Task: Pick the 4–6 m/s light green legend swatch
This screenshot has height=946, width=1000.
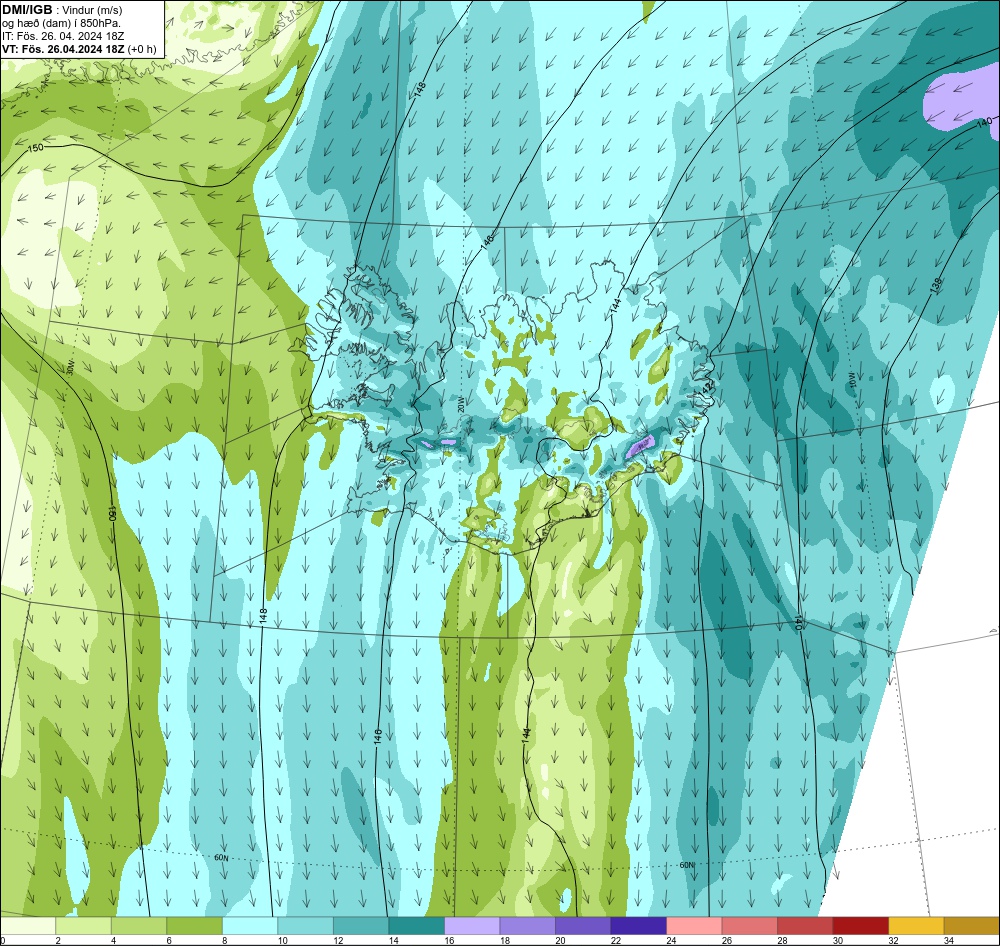Action: tap(139, 926)
